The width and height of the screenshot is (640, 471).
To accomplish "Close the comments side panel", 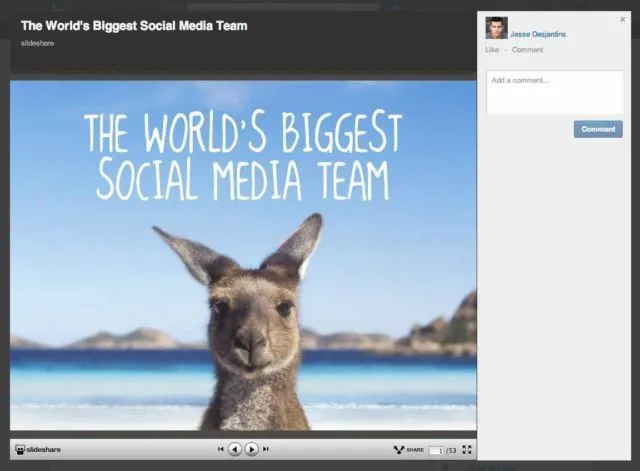I will 622,19.
